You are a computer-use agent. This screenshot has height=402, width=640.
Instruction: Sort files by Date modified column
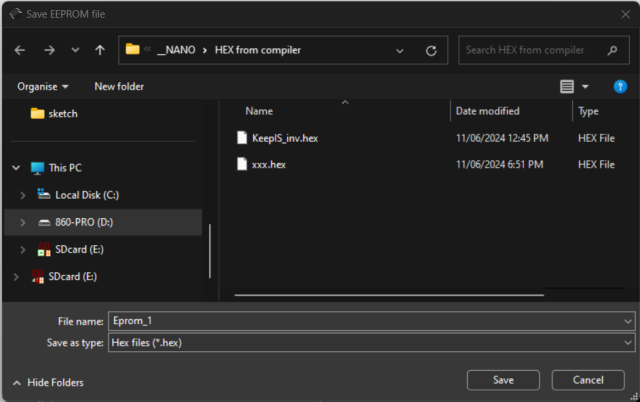(x=487, y=111)
